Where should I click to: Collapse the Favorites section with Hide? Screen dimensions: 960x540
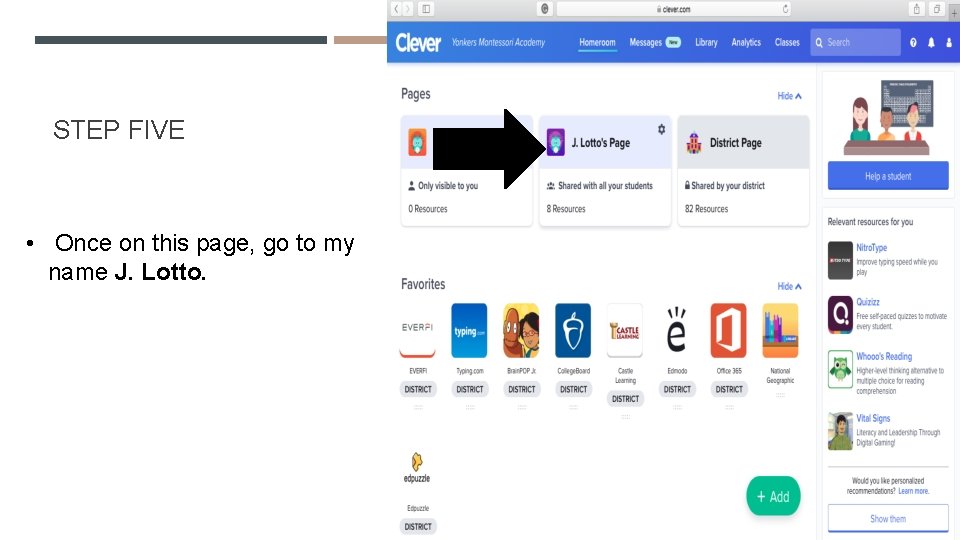pyautogui.click(x=789, y=287)
